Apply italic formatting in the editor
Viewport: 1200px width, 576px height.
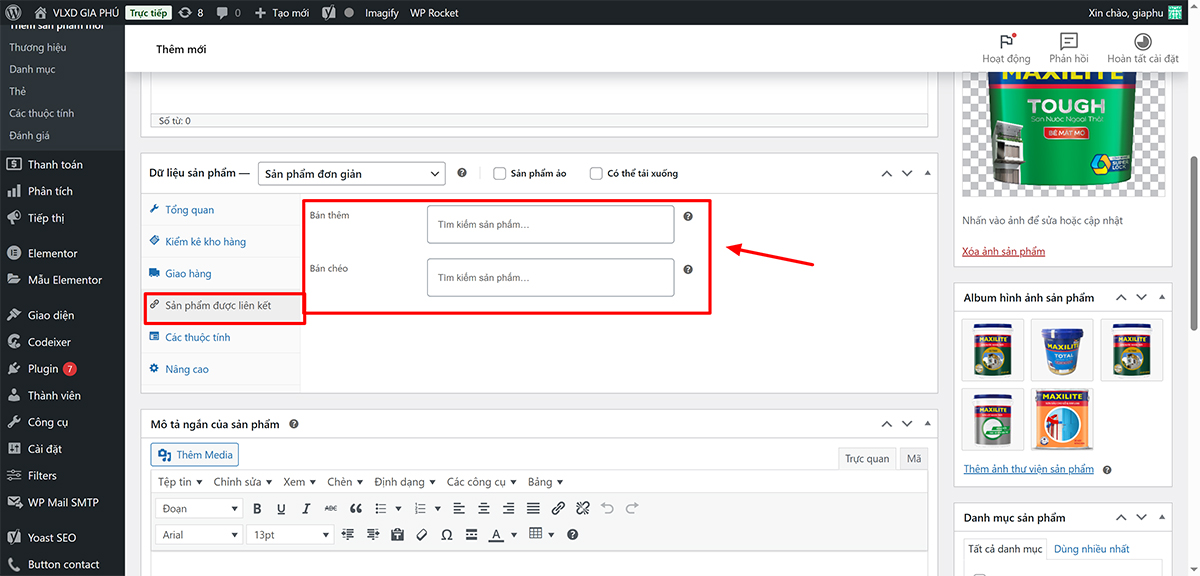pyautogui.click(x=306, y=509)
